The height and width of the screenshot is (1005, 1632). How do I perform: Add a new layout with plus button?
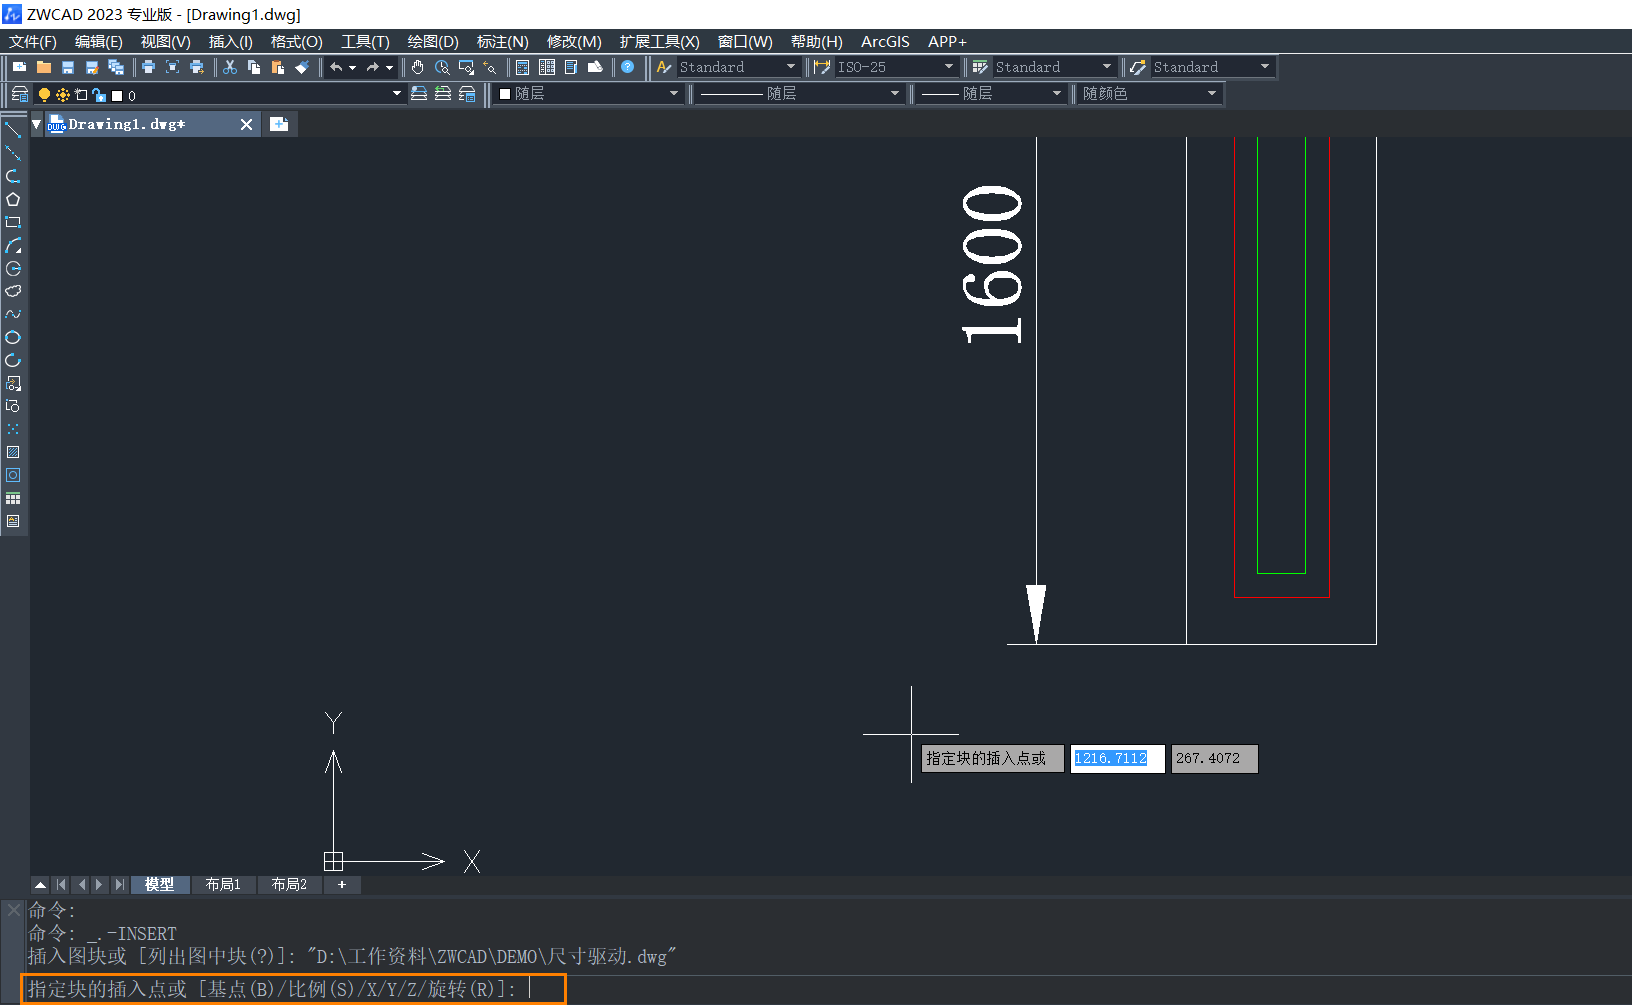pos(342,885)
